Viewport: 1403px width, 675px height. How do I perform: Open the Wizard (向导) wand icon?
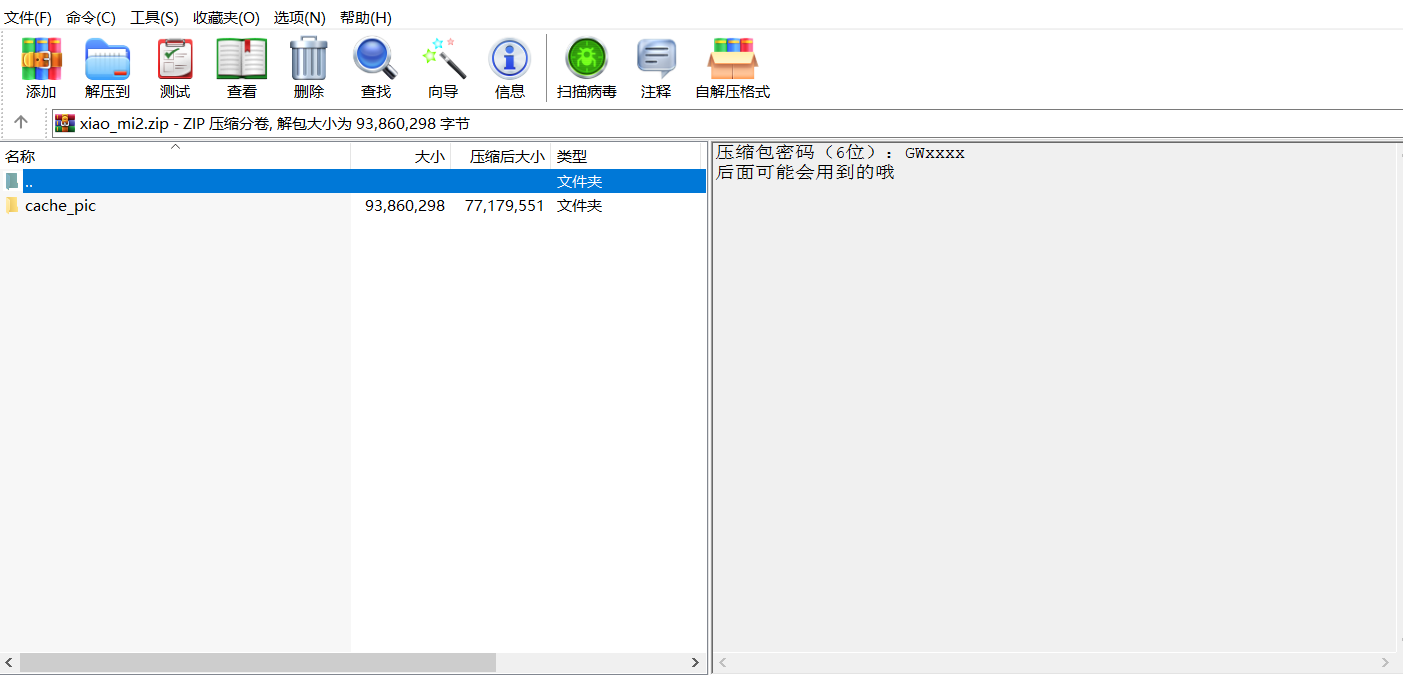click(x=443, y=60)
